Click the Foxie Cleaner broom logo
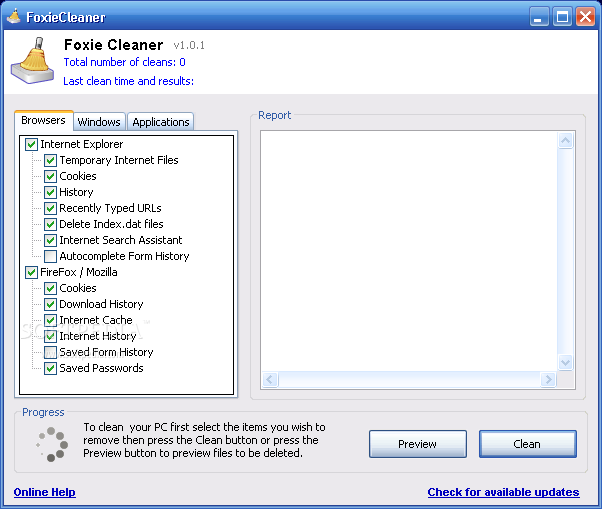 tap(32, 61)
